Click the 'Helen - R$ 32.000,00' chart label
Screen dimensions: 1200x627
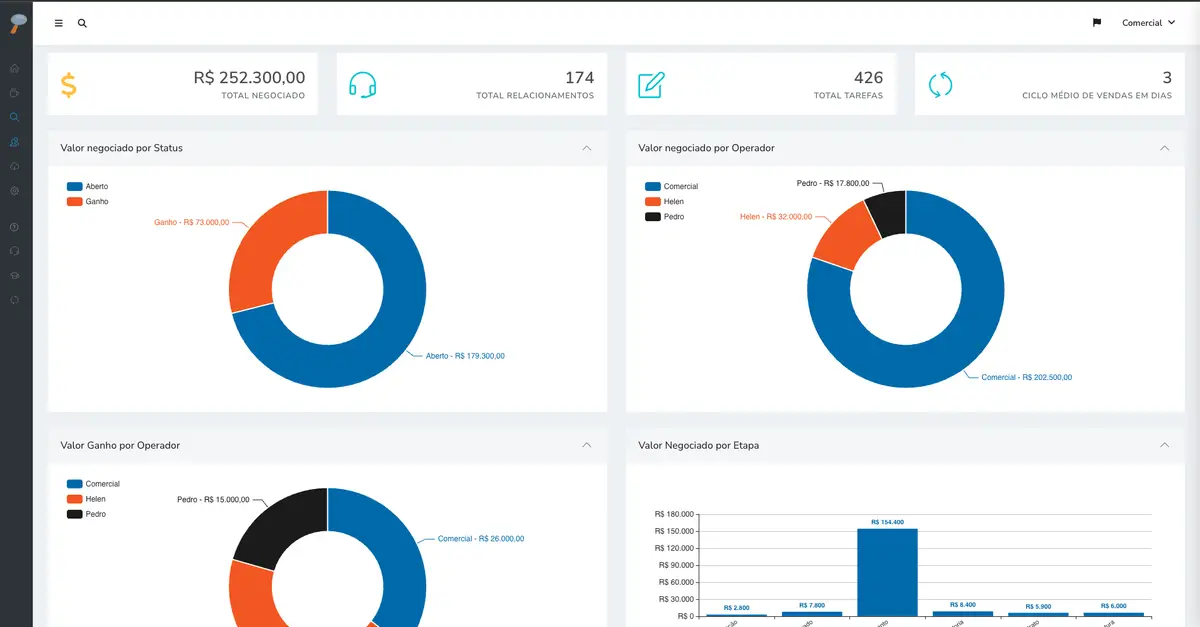coord(778,216)
